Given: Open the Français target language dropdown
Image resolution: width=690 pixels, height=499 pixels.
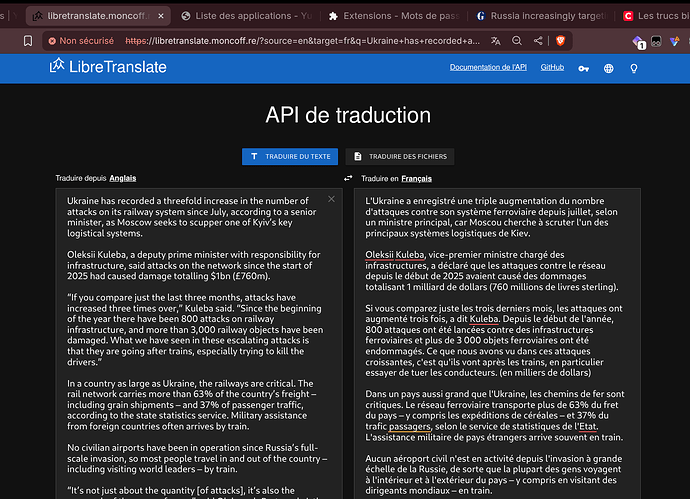Looking at the screenshot, I should pyautogui.click(x=416, y=178).
